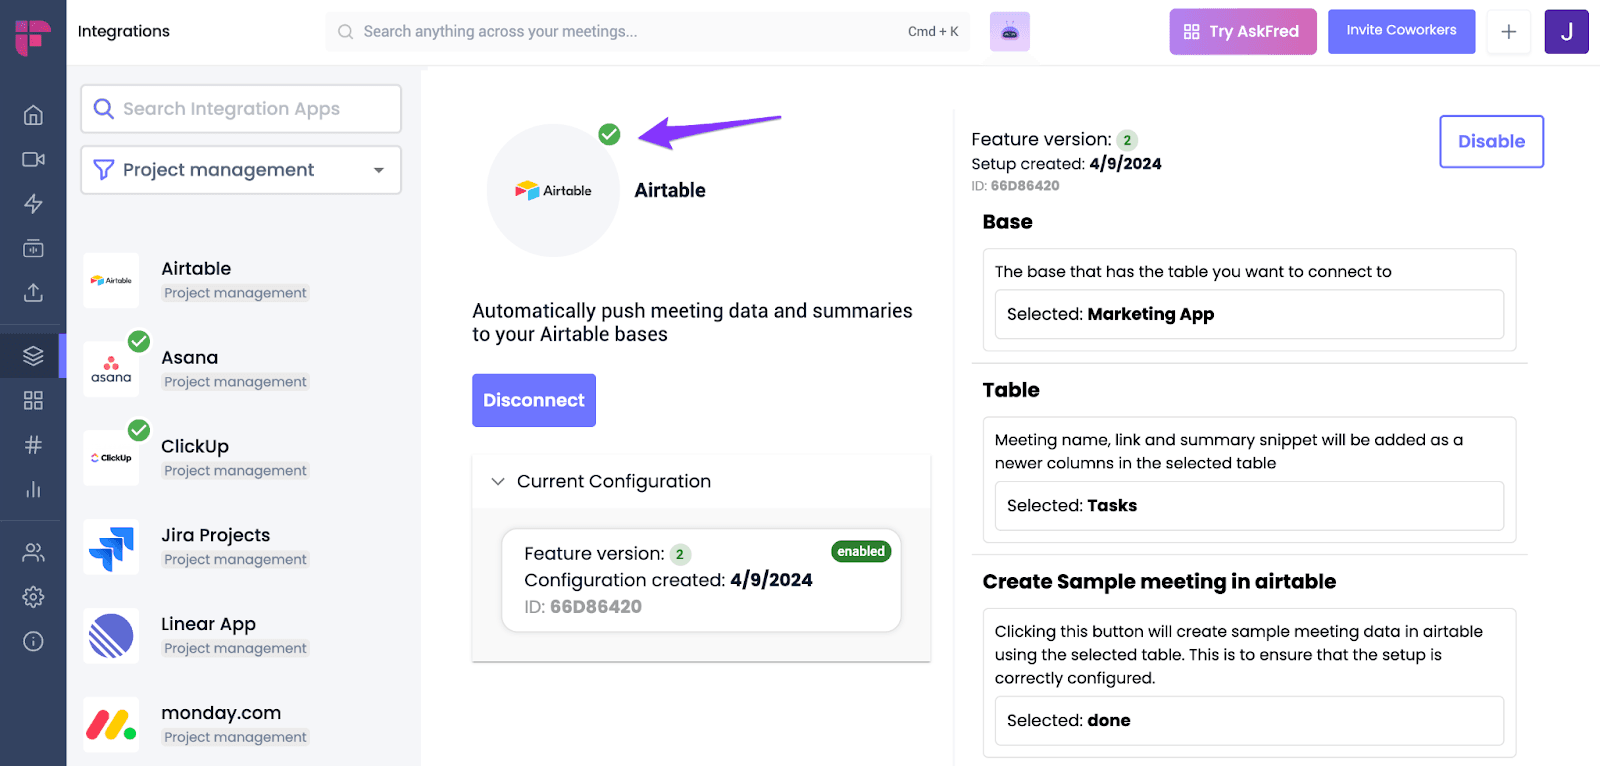Viewport: 1600px width, 766px height.
Task: Select monday.com in the integrations list
Action: click(x=243, y=725)
